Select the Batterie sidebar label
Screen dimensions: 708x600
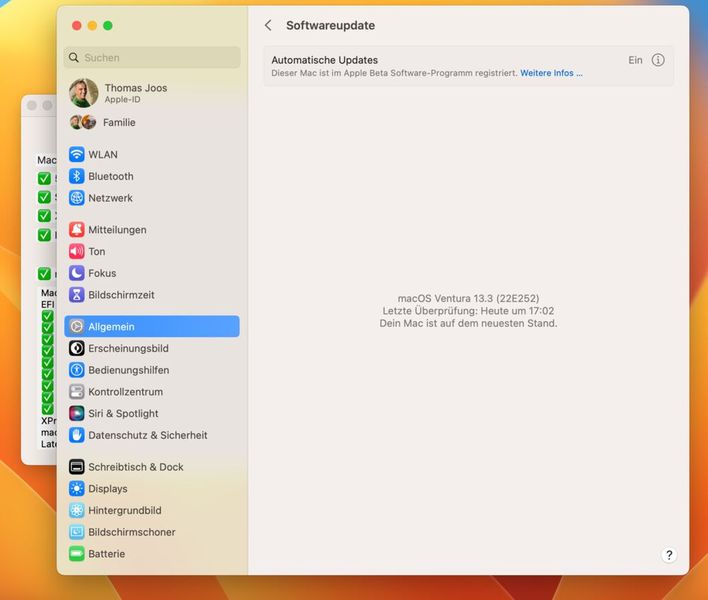point(107,553)
